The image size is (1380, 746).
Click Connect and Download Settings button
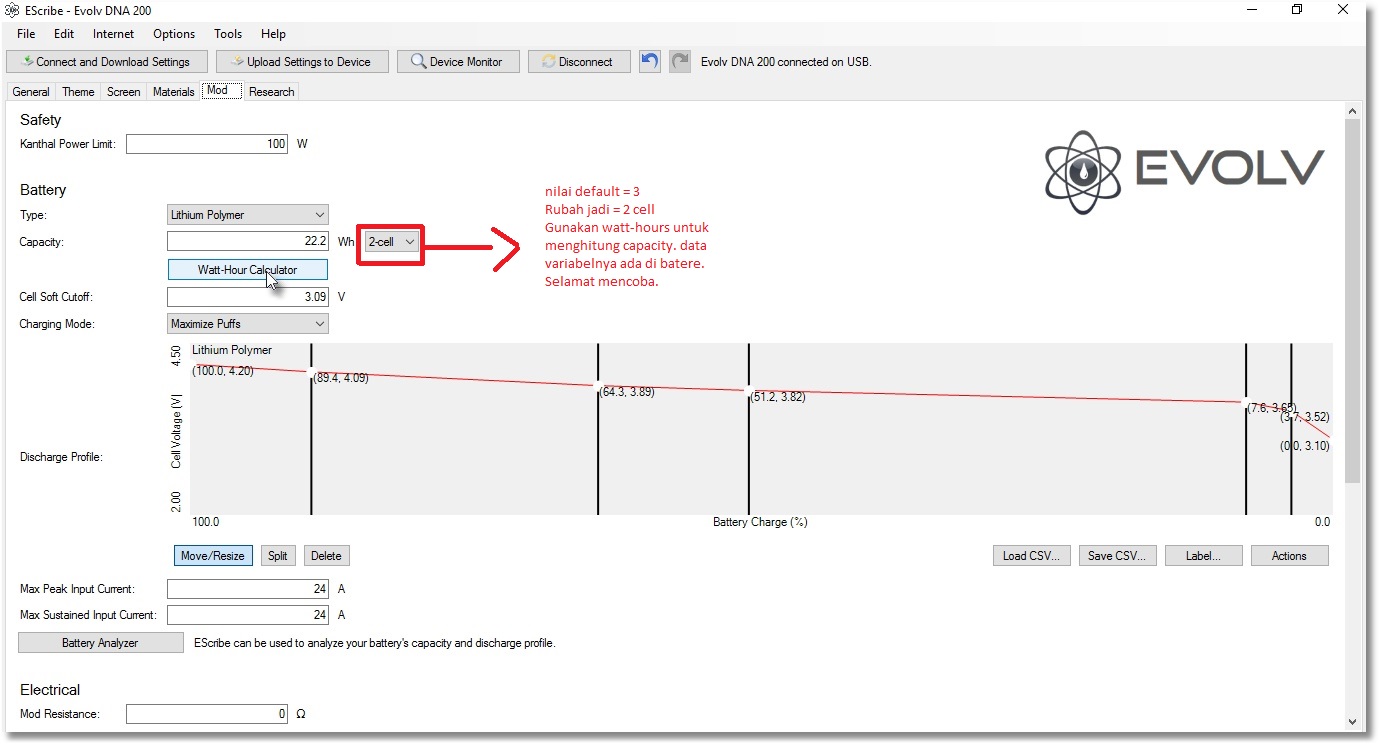[x=106, y=62]
